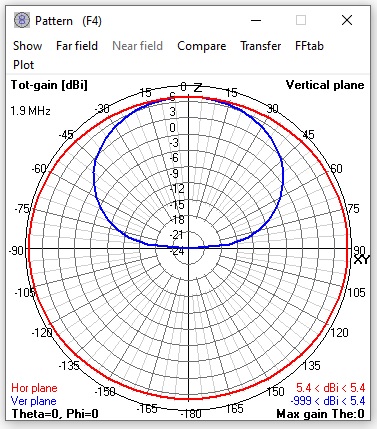Open the FFtab menu
The width and height of the screenshot is (377, 429).
[x=309, y=46]
